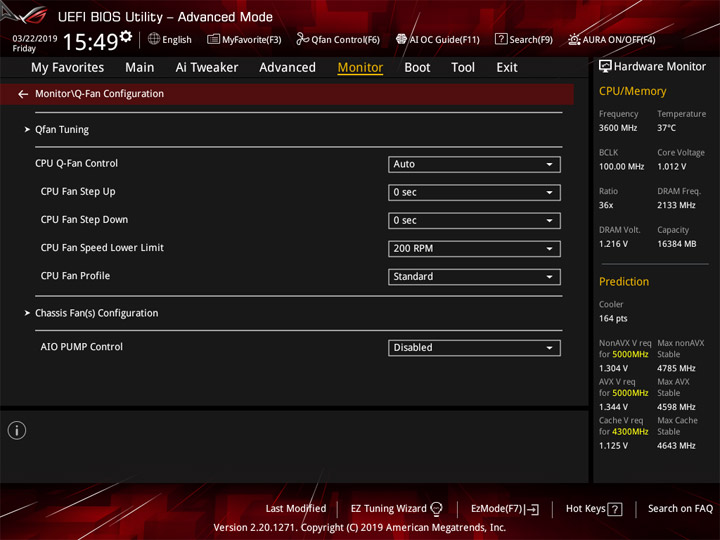Image resolution: width=720 pixels, height=540 pixels.
Task: Click EzMode(F7) button
Action: click(x=505, y=509)
